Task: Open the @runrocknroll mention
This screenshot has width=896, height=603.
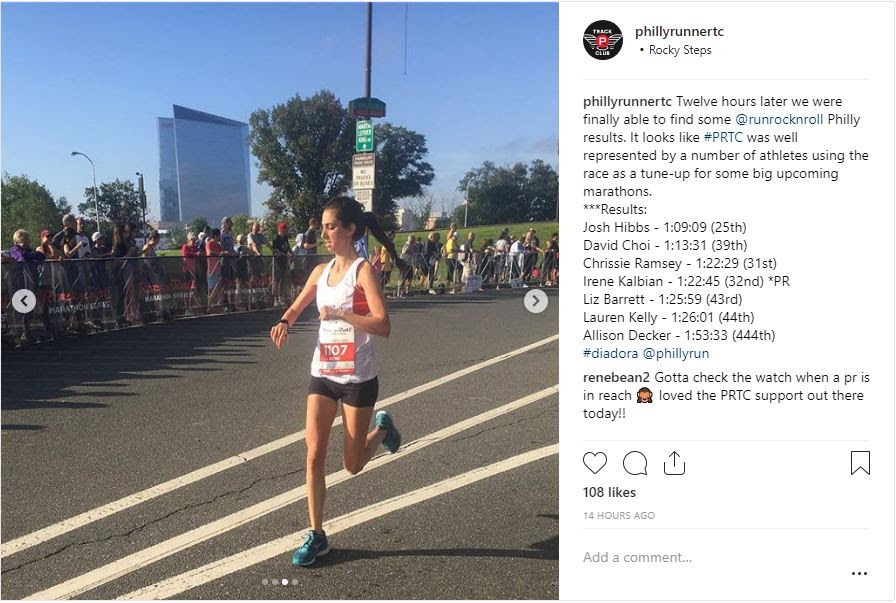Action: [x=779, y=119]
